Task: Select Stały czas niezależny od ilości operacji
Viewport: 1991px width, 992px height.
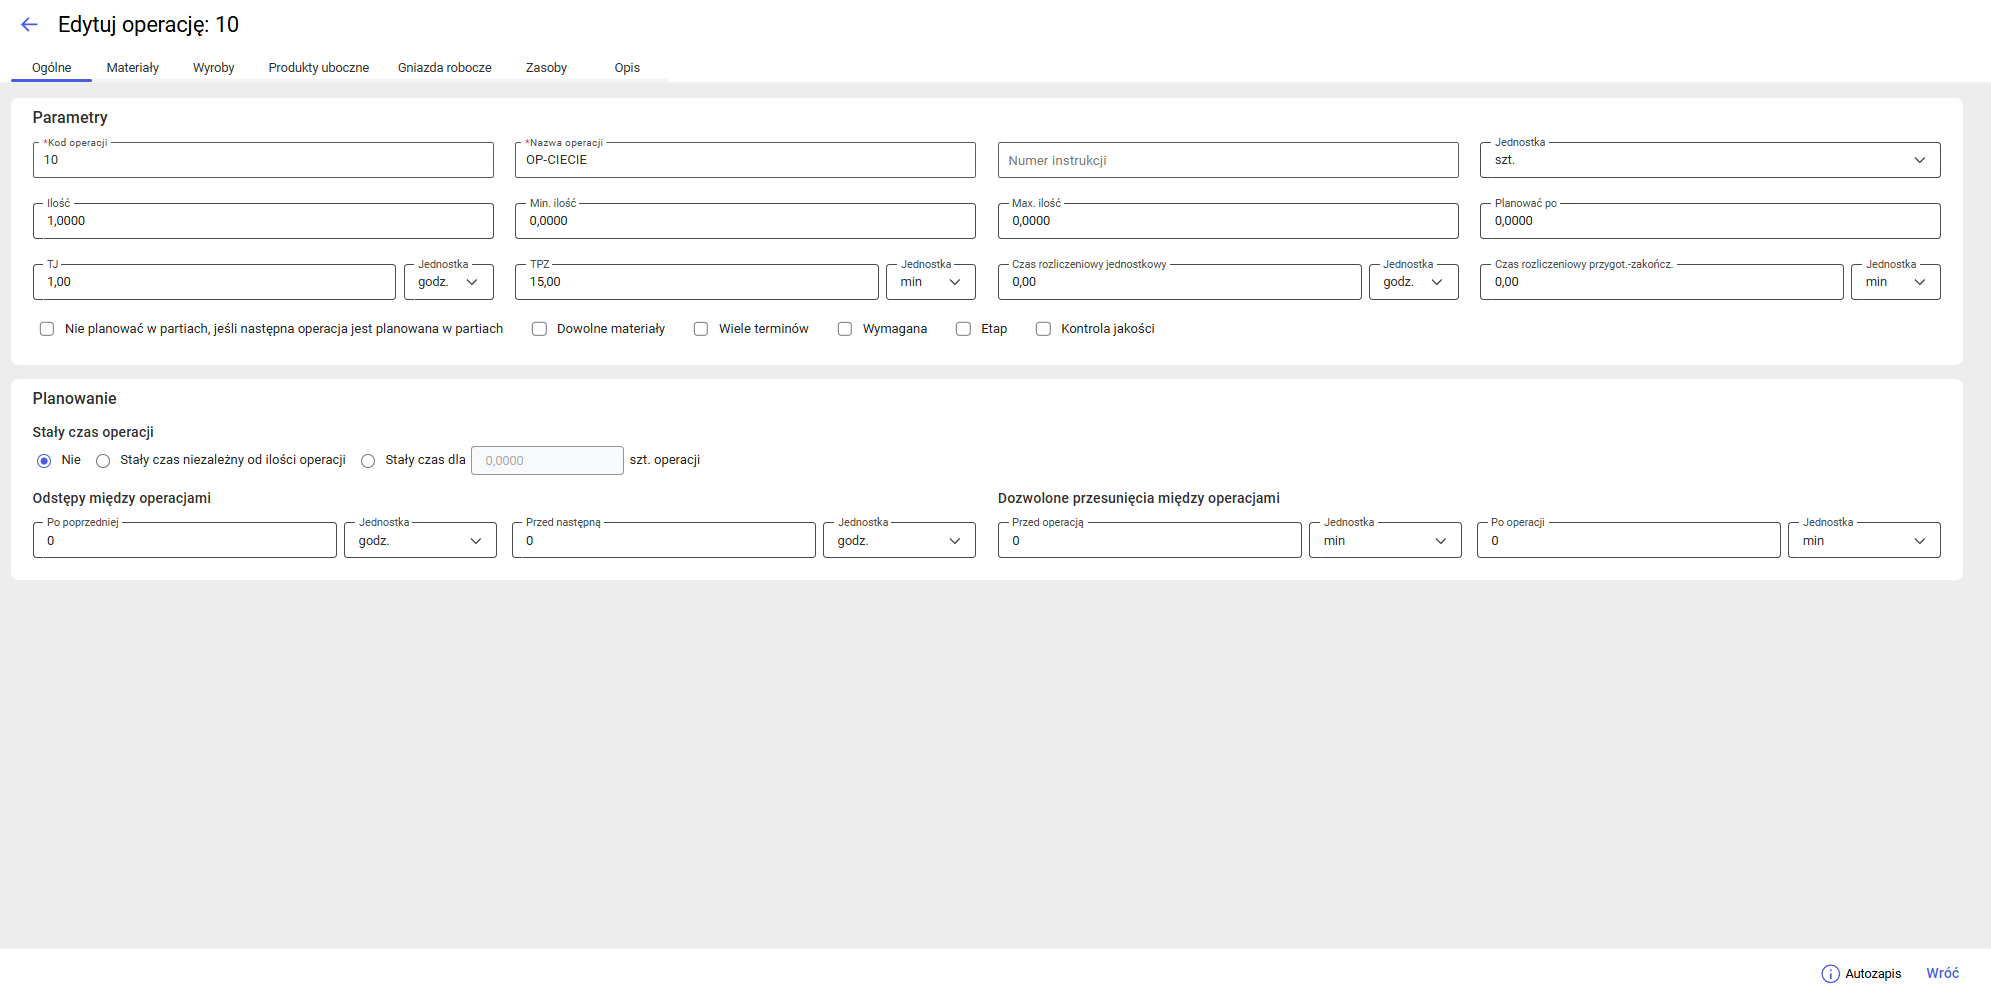Action: tap(103, 461)
